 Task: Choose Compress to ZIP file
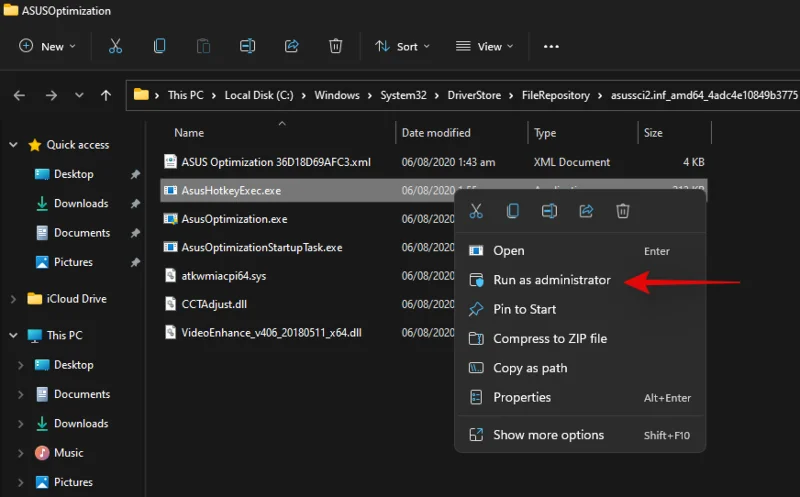[549, 339]
